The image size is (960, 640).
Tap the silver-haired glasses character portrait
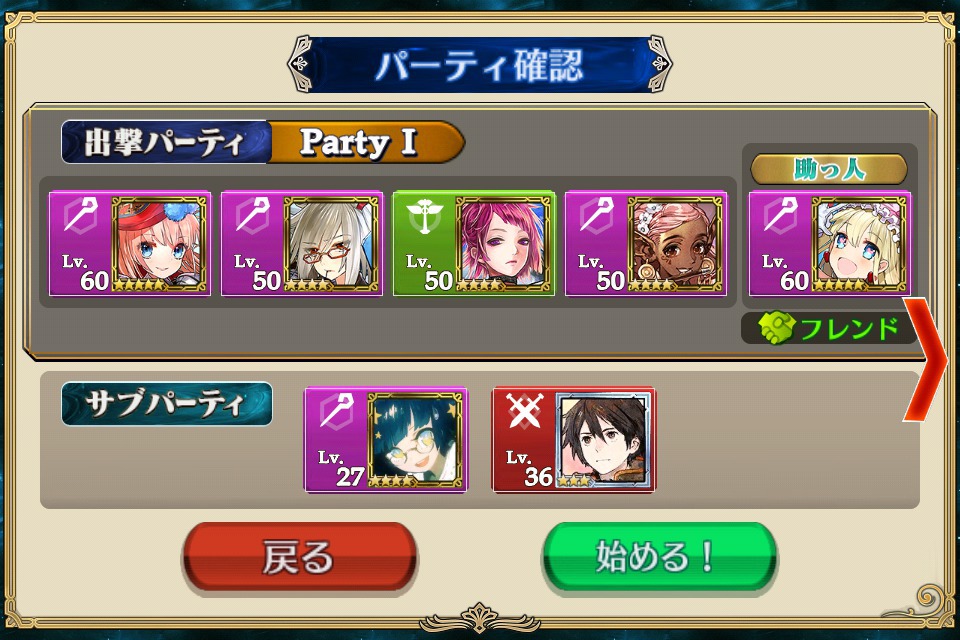331,243
